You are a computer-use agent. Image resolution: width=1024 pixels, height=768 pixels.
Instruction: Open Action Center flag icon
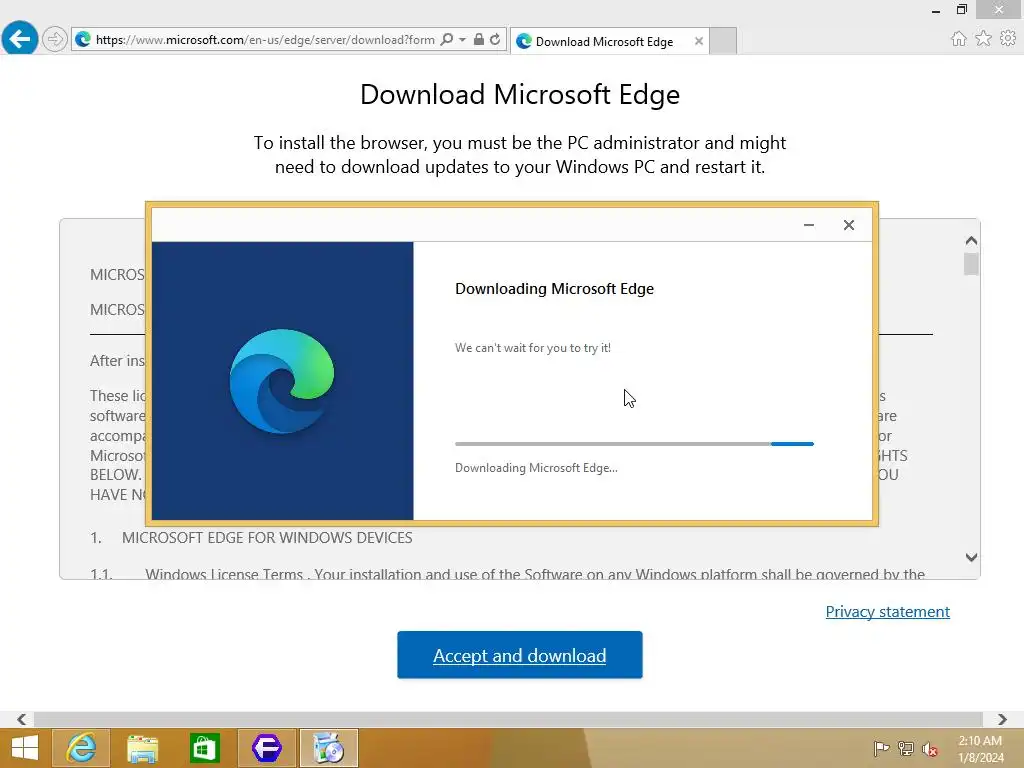881,748
